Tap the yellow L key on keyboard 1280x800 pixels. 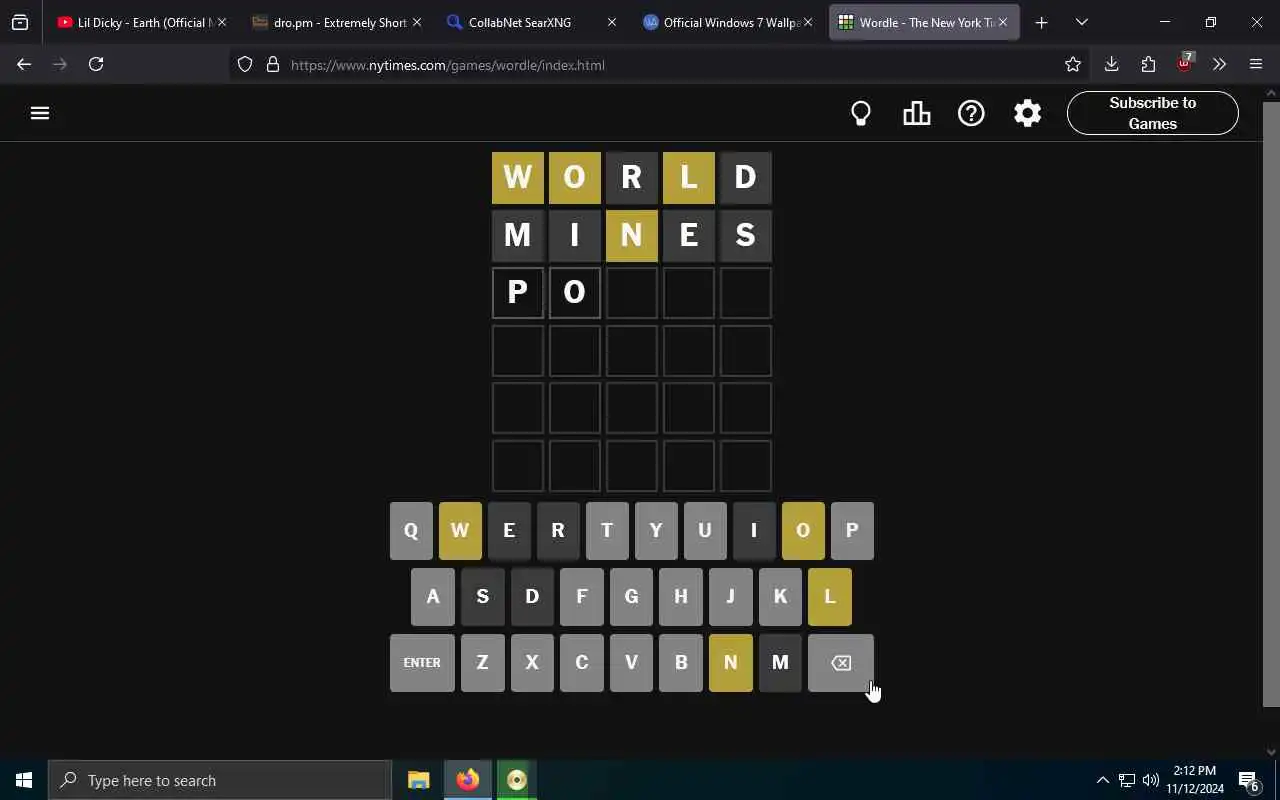830,597
